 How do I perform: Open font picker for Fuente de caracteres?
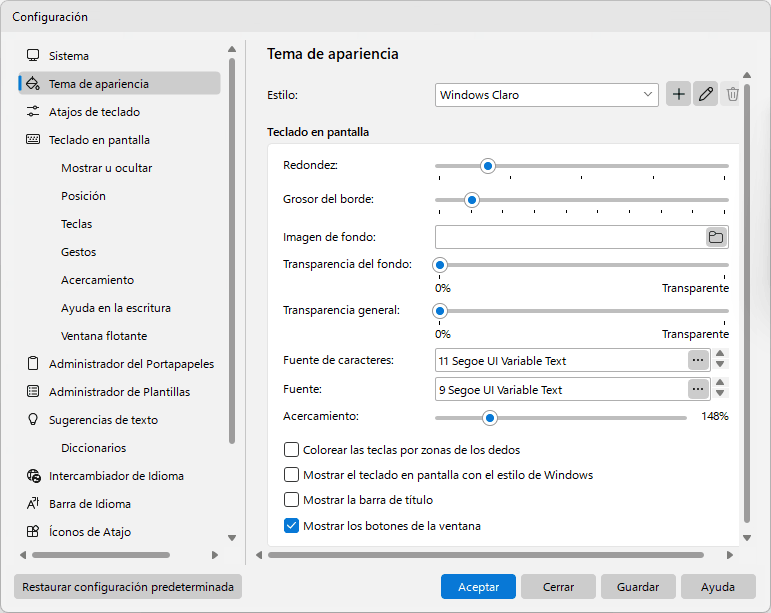698,360
